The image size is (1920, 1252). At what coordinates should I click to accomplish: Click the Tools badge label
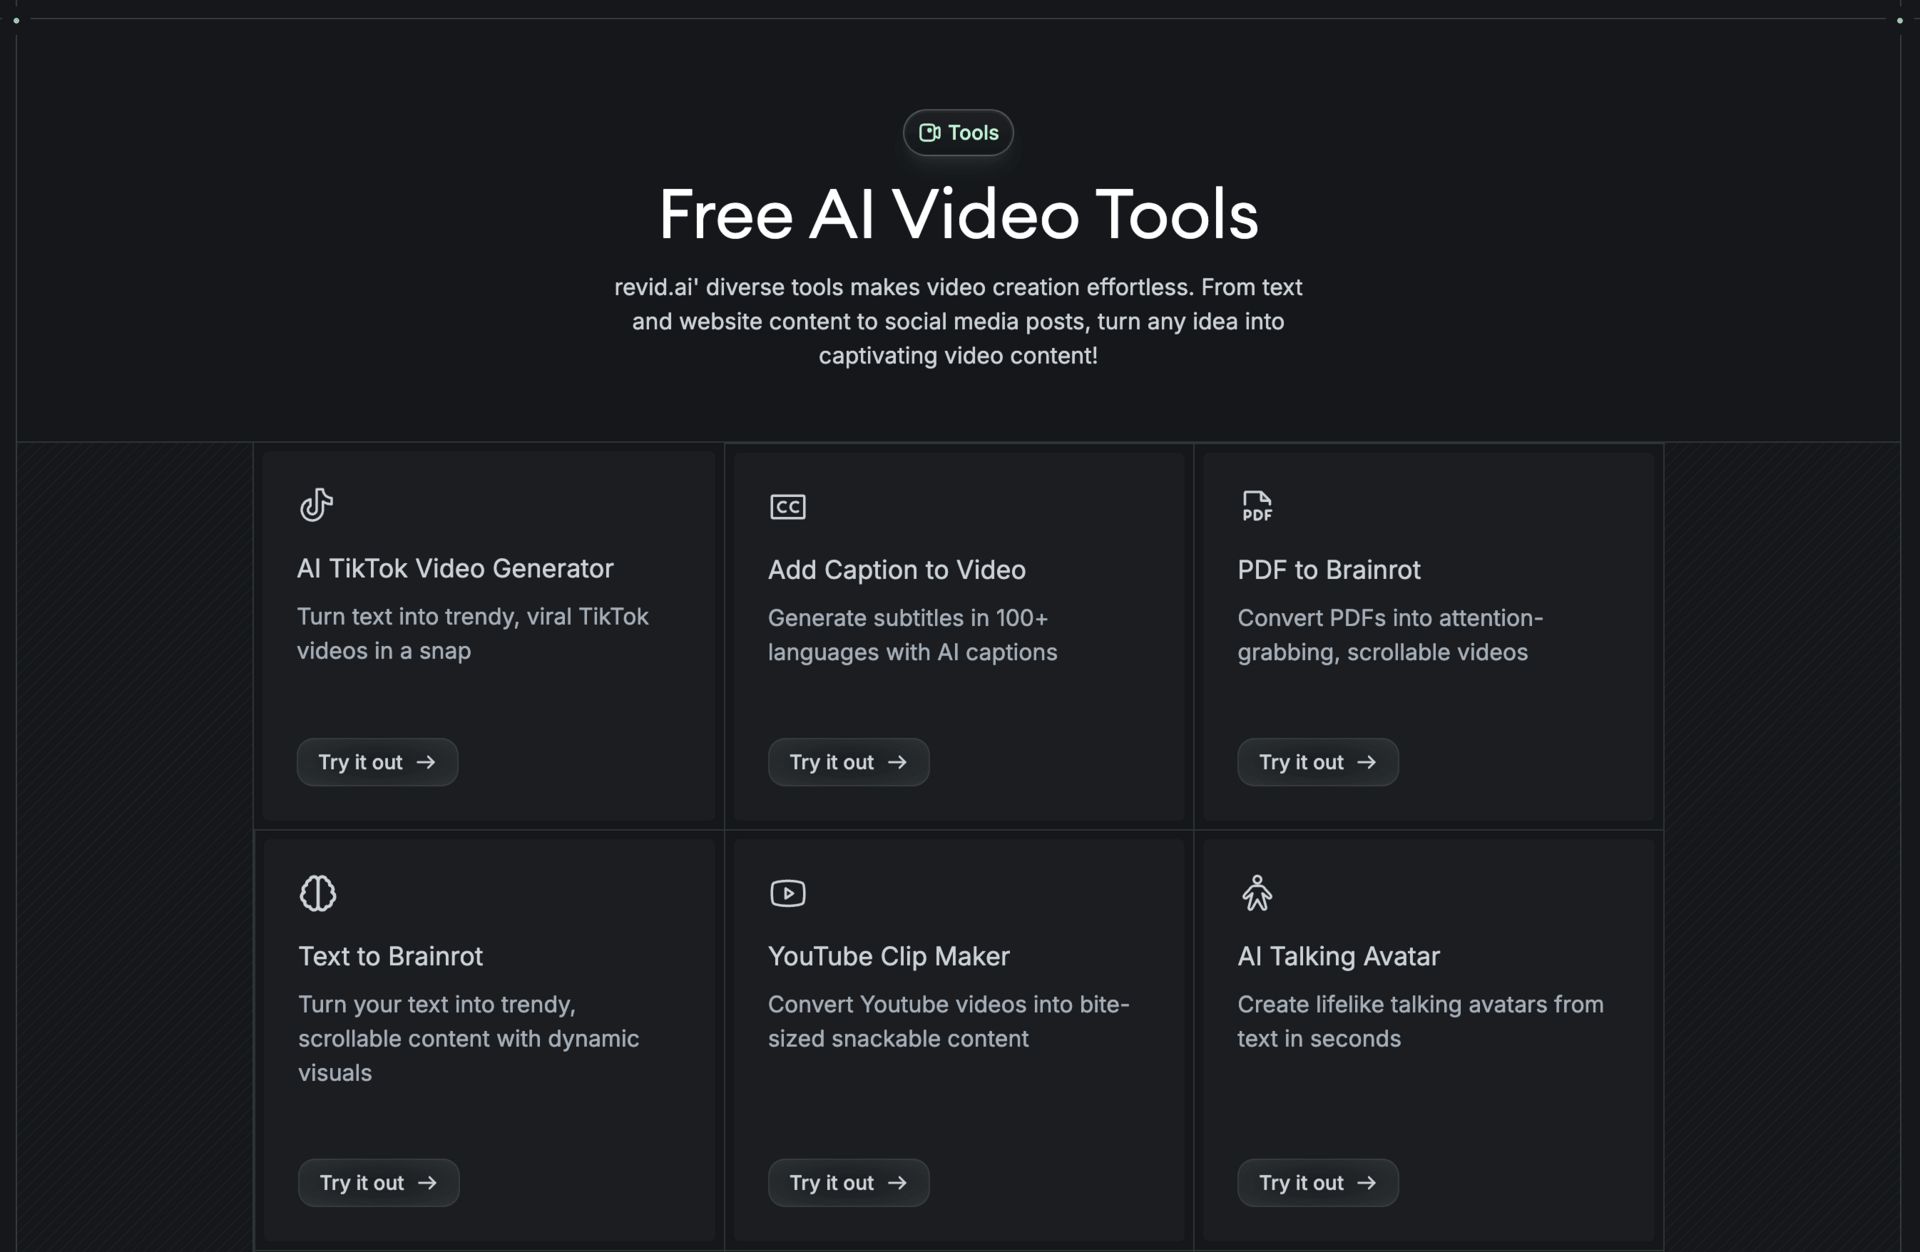point(972,133)
